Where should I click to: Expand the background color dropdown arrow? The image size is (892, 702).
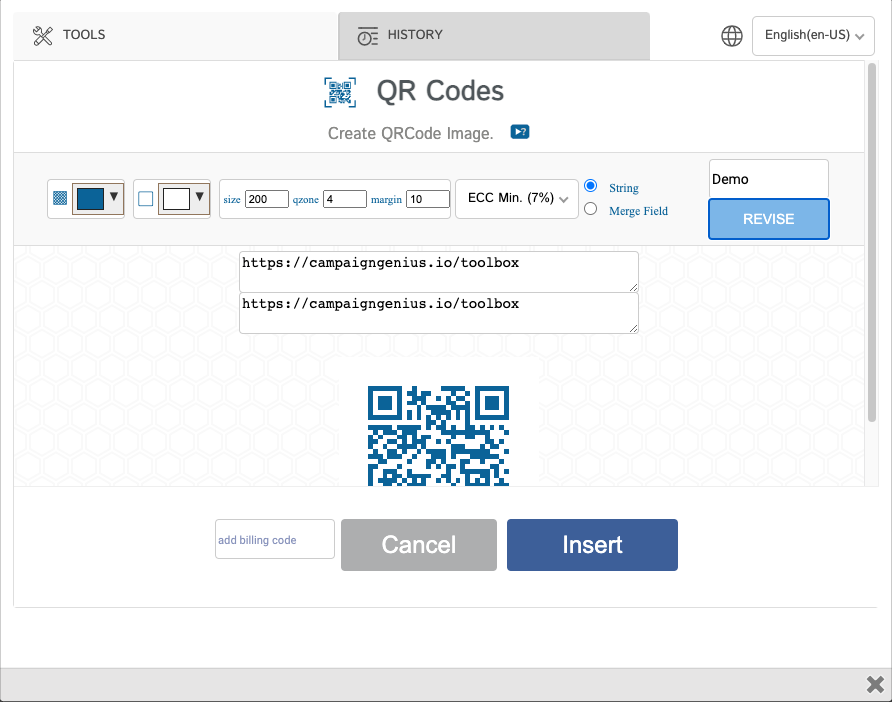tap(200, 196)
